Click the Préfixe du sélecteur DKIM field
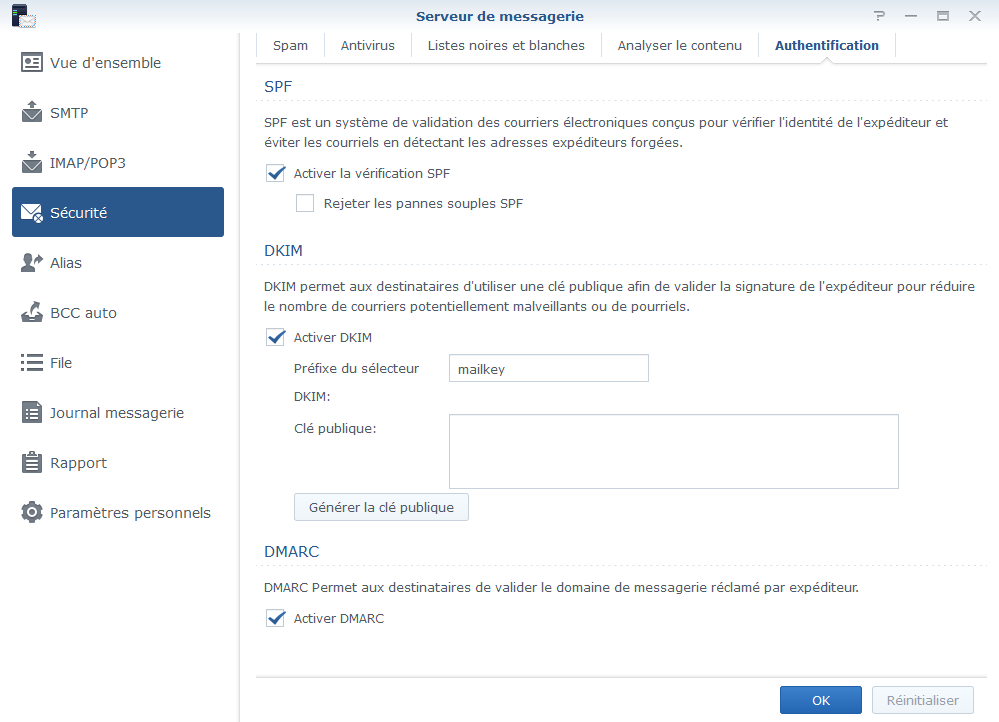Image resolution: width=999 pixels, height=722 pixels. pos(548,369)
